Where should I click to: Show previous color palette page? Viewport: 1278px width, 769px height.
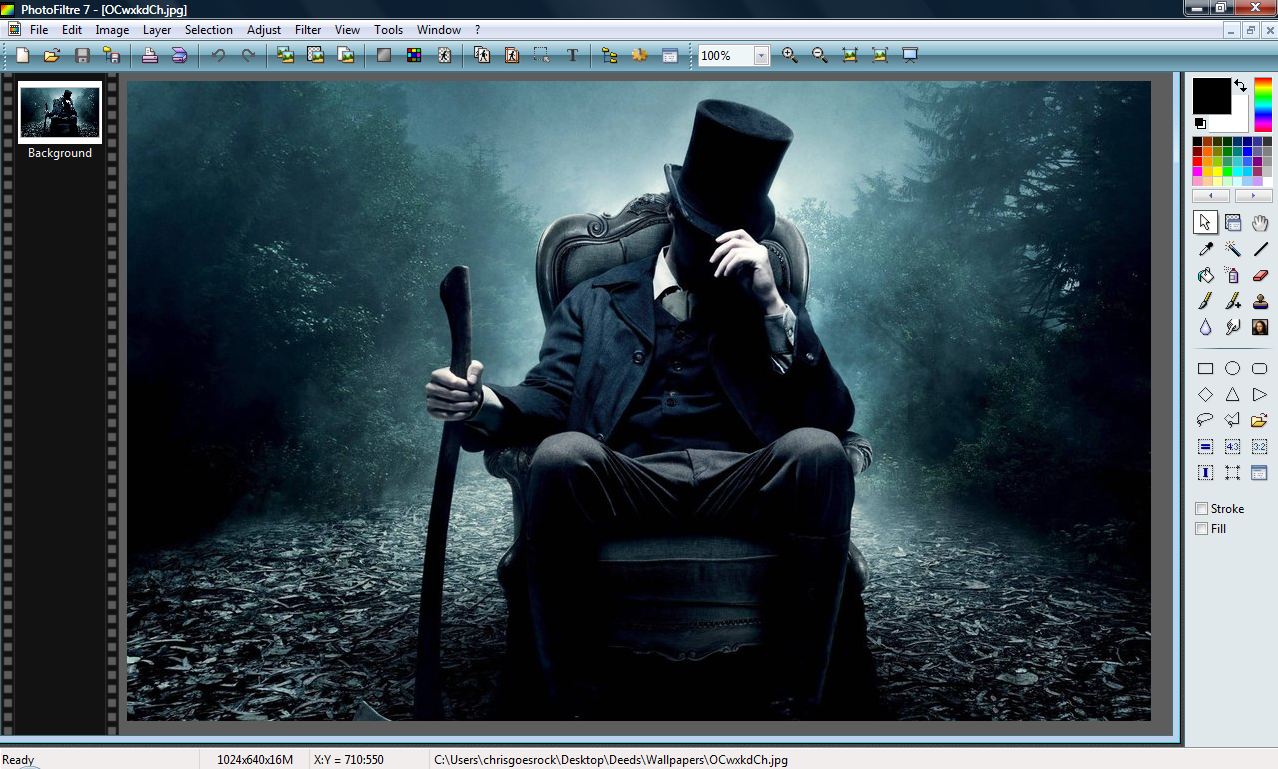pos(1211,196)
